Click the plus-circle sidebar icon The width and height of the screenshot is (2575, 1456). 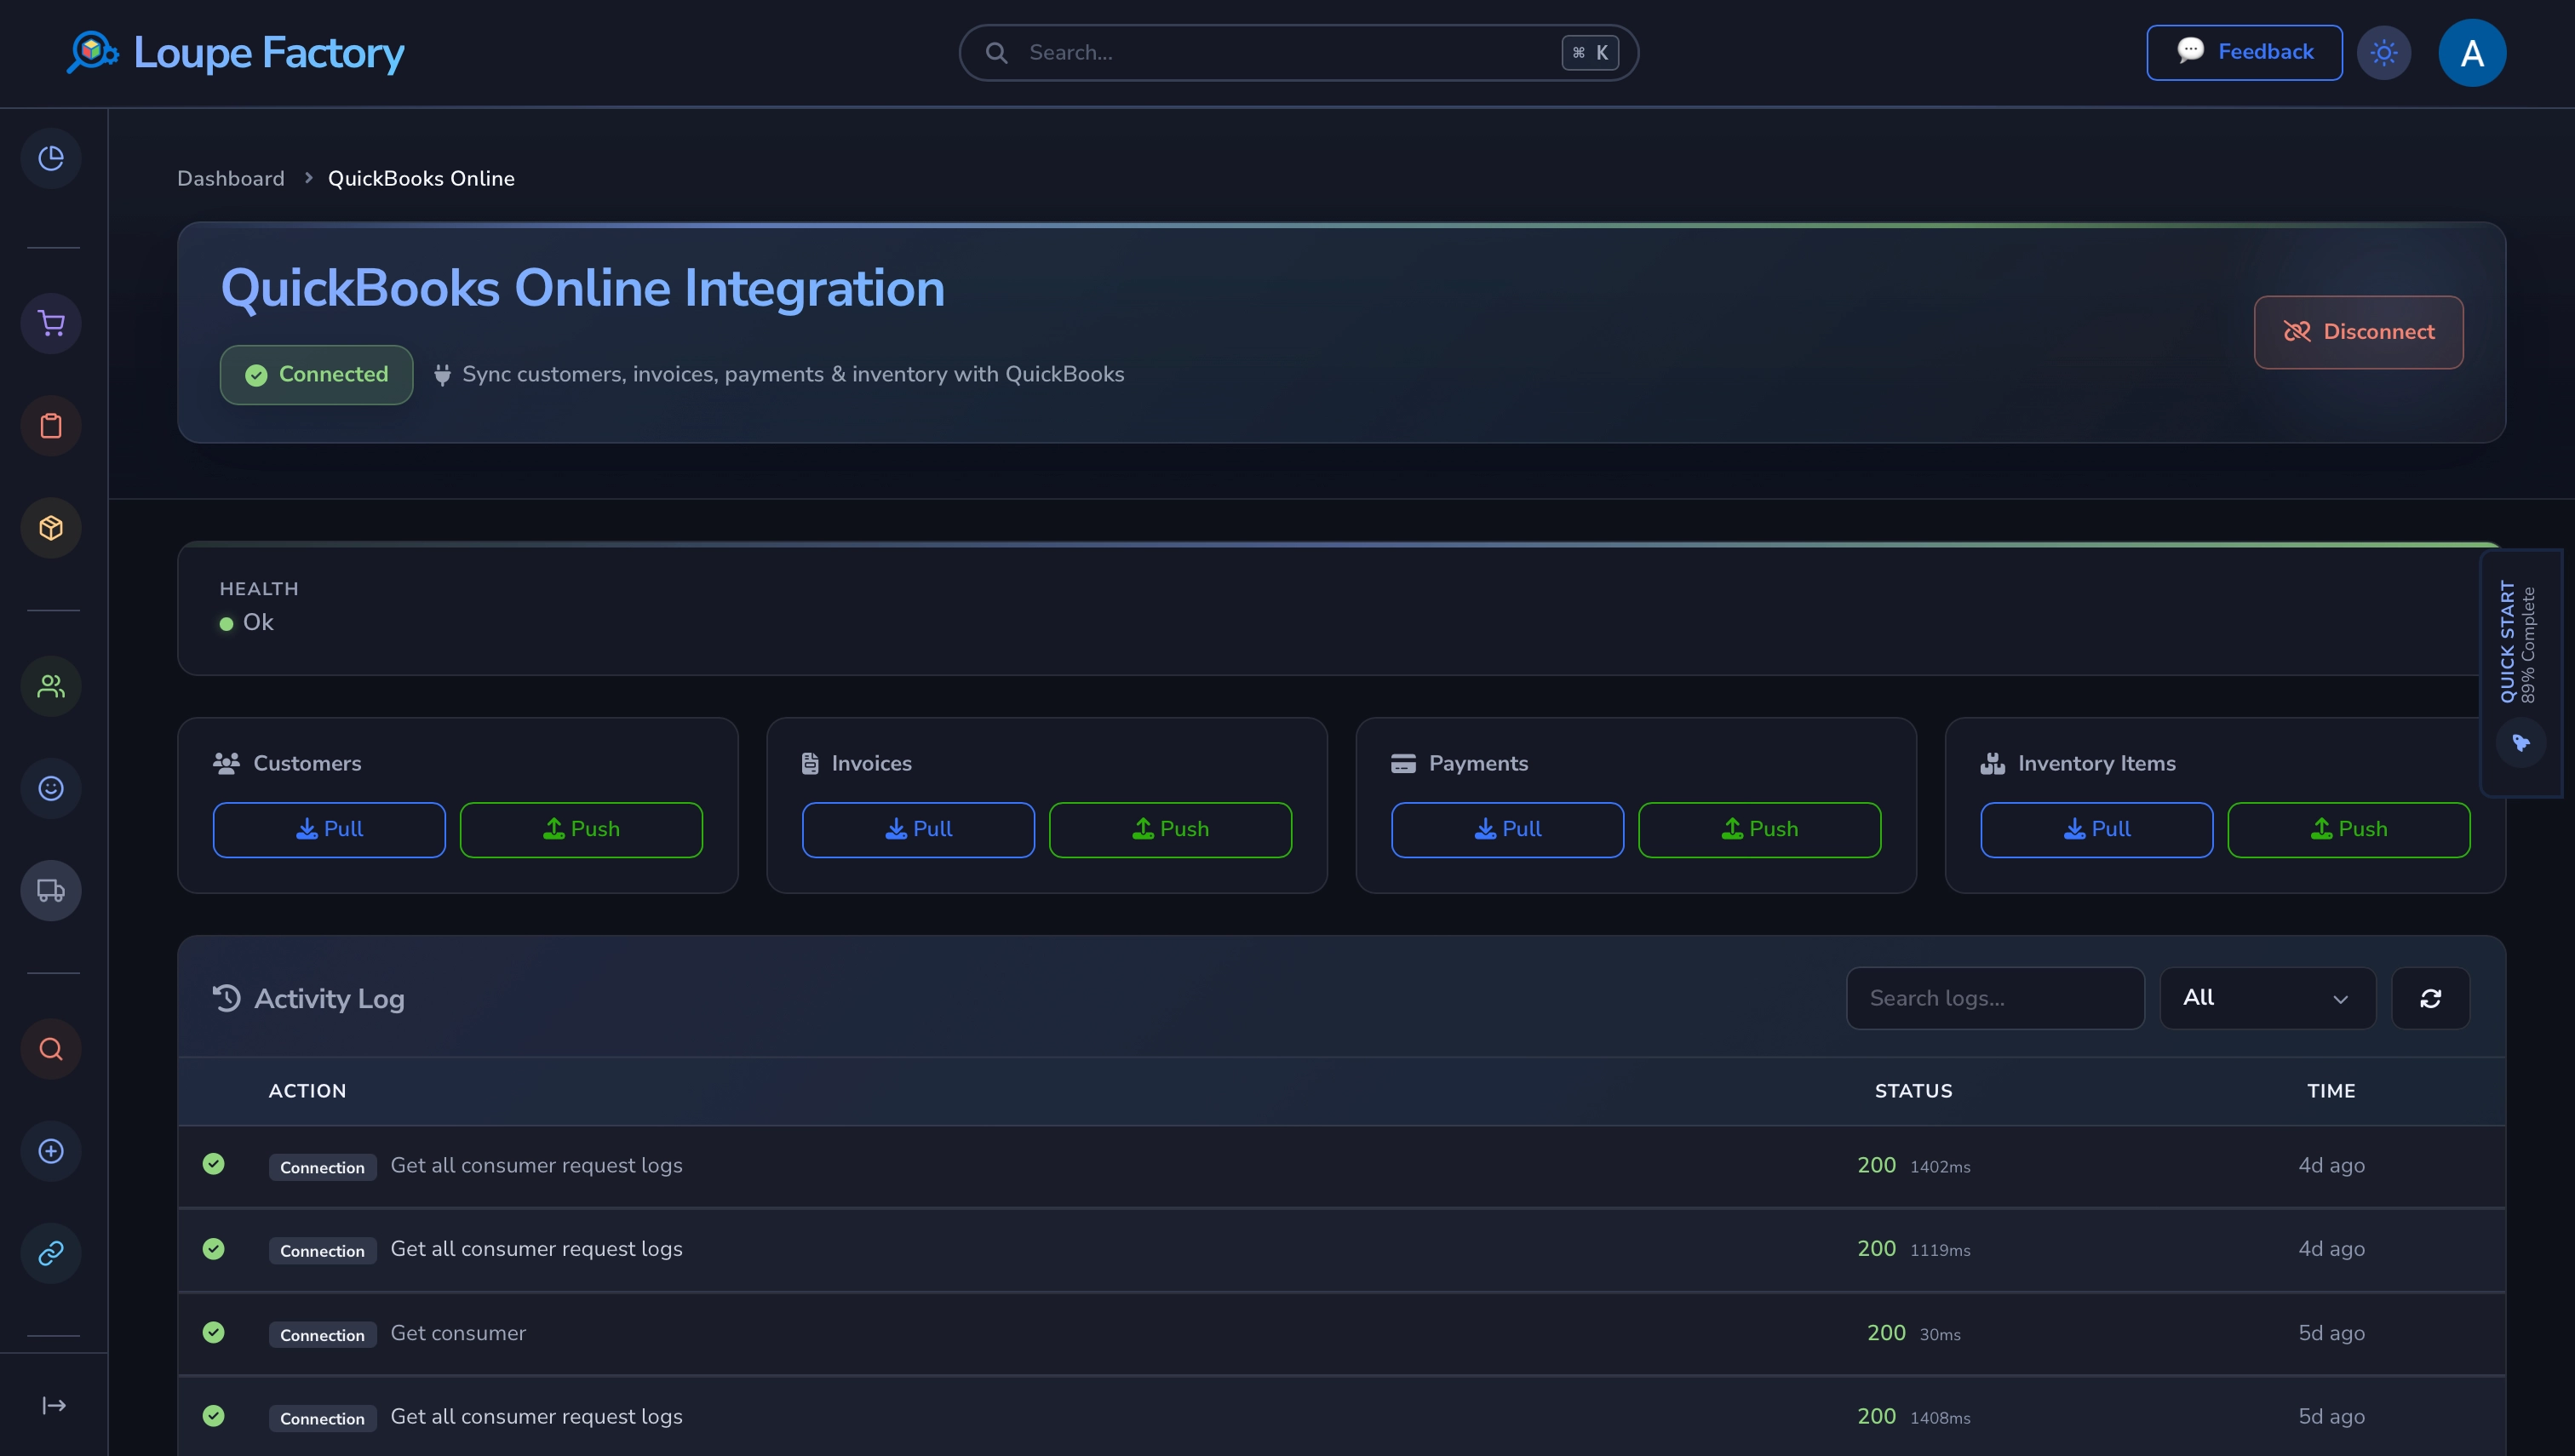tap(51, 1151)
